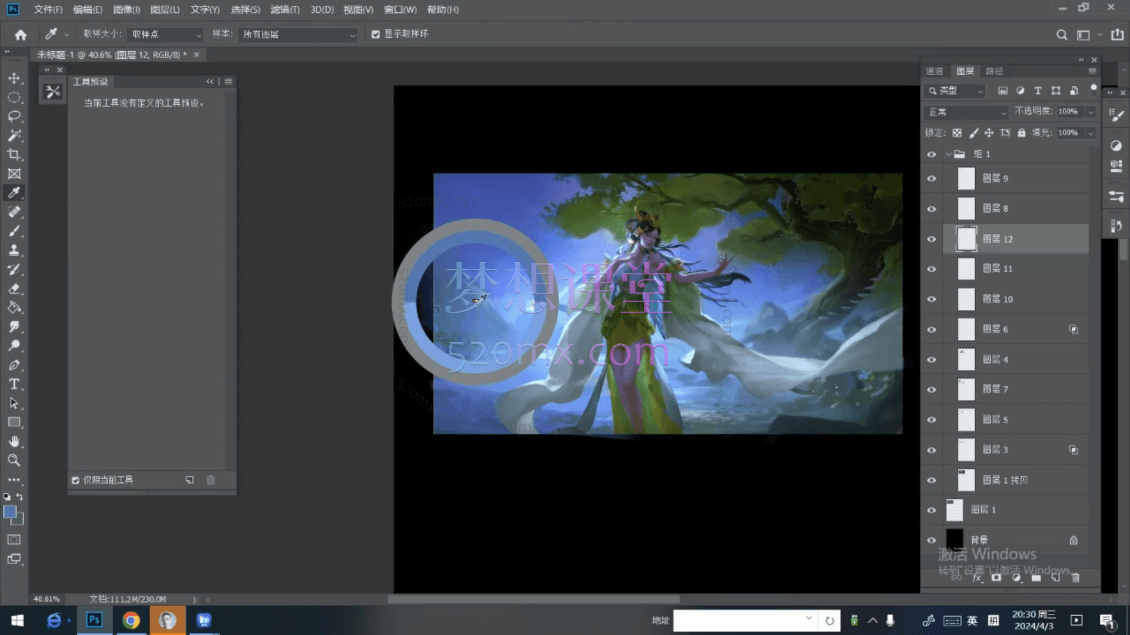The height and width of the screenshot is (635, 1130).
Task: Select the Crop tool
Action: 14,154
